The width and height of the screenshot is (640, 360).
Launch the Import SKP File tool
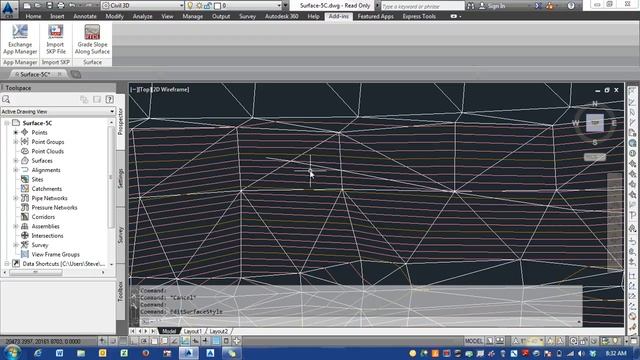[56, 39]
